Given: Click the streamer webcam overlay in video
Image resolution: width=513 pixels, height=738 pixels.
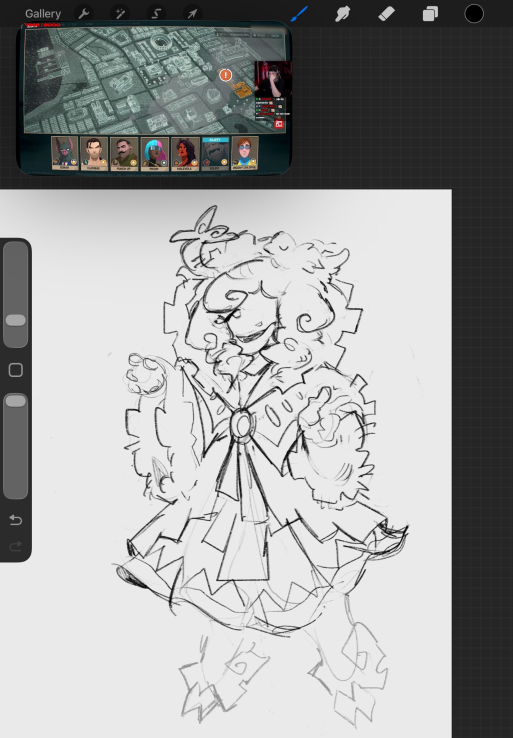Looking at the screenshot, I should click(273, 79).
